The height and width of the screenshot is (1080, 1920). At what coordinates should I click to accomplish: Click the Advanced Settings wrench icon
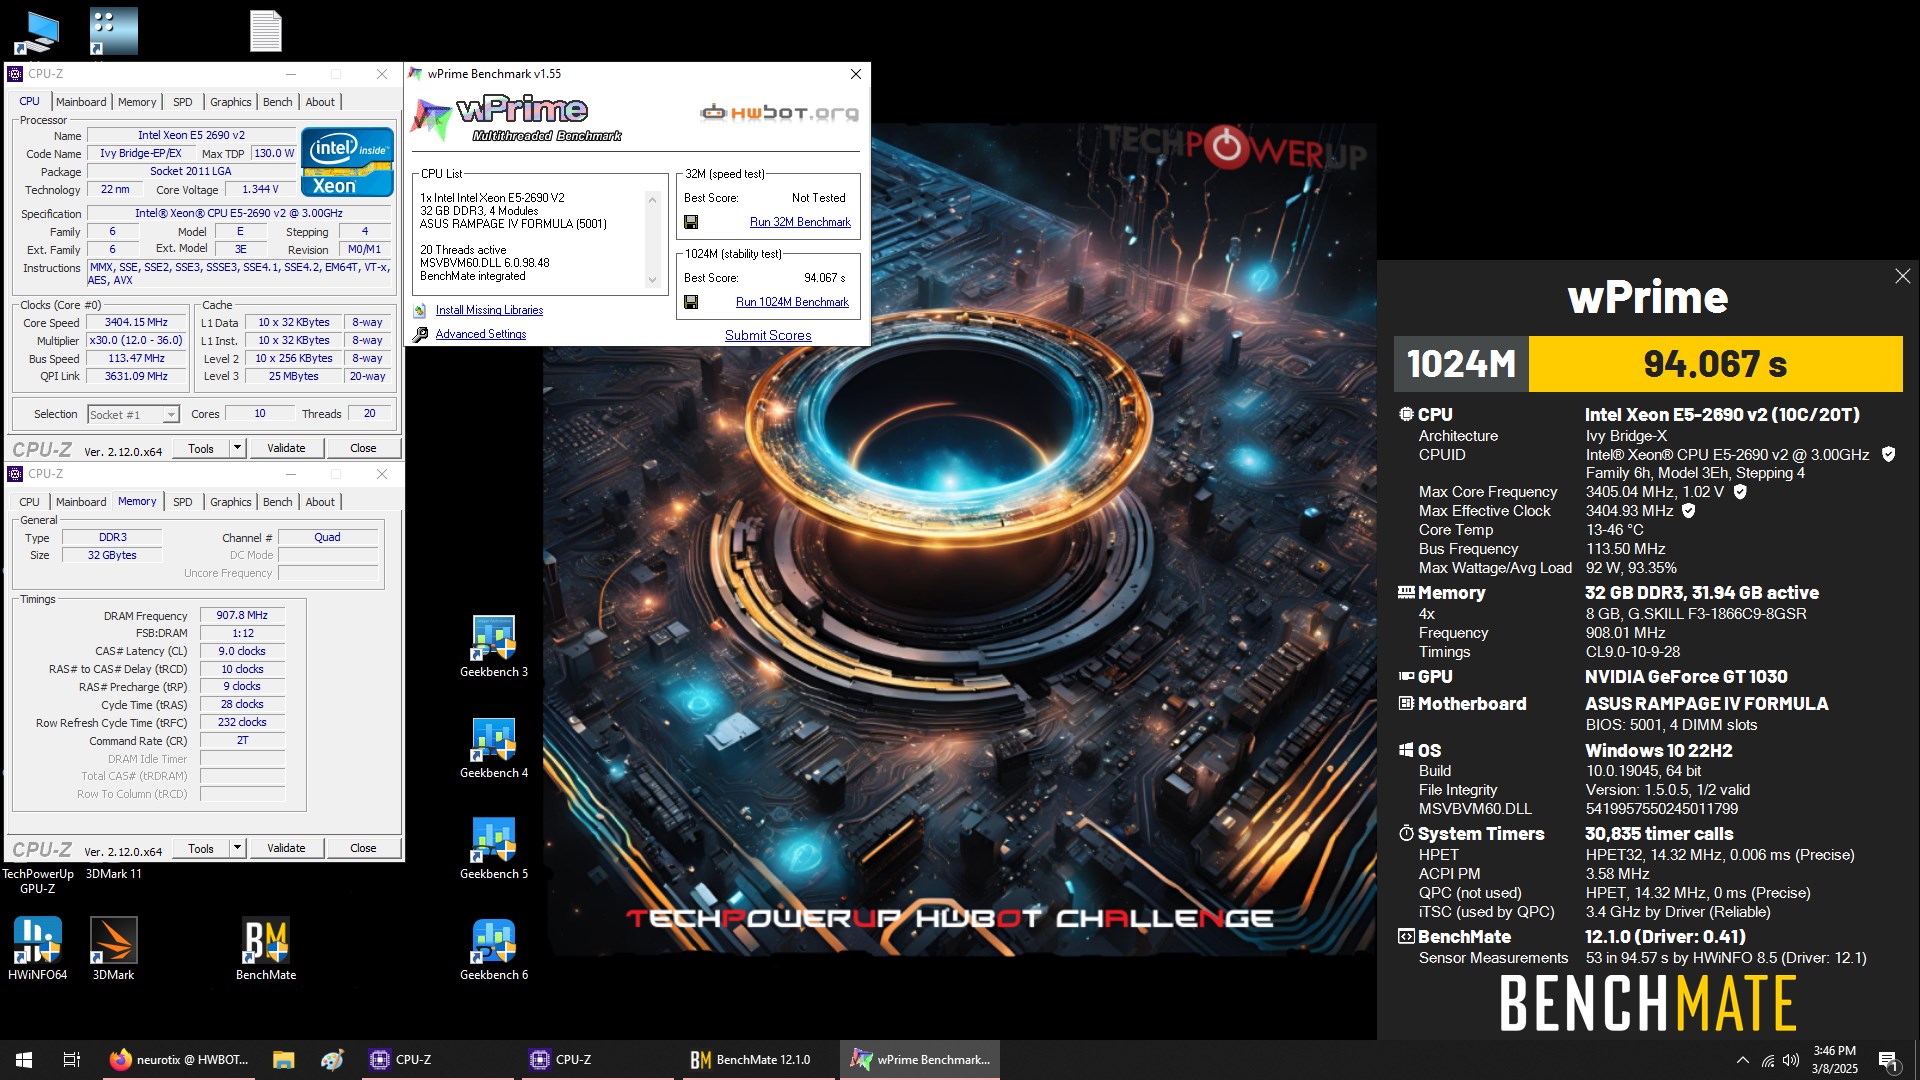pos(421,334)
